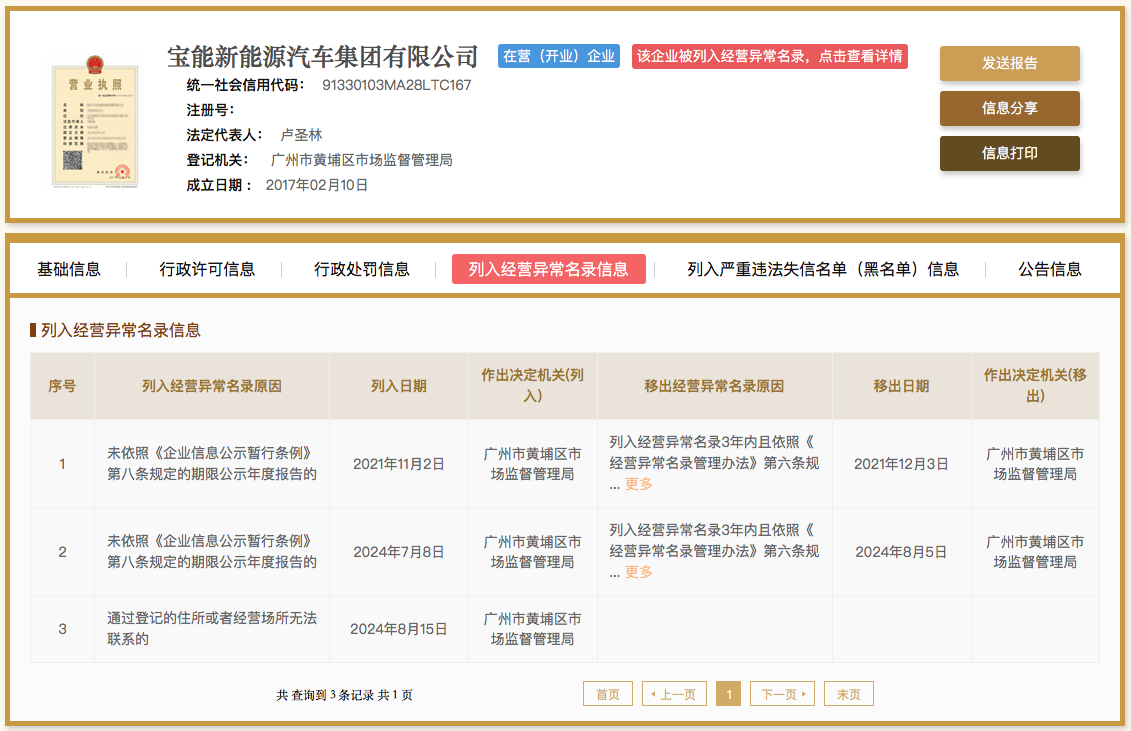This screenshot has width=1131, height=731.
Task: Select credit code 91330103MA28LTC167
Action: pos(396,85)
